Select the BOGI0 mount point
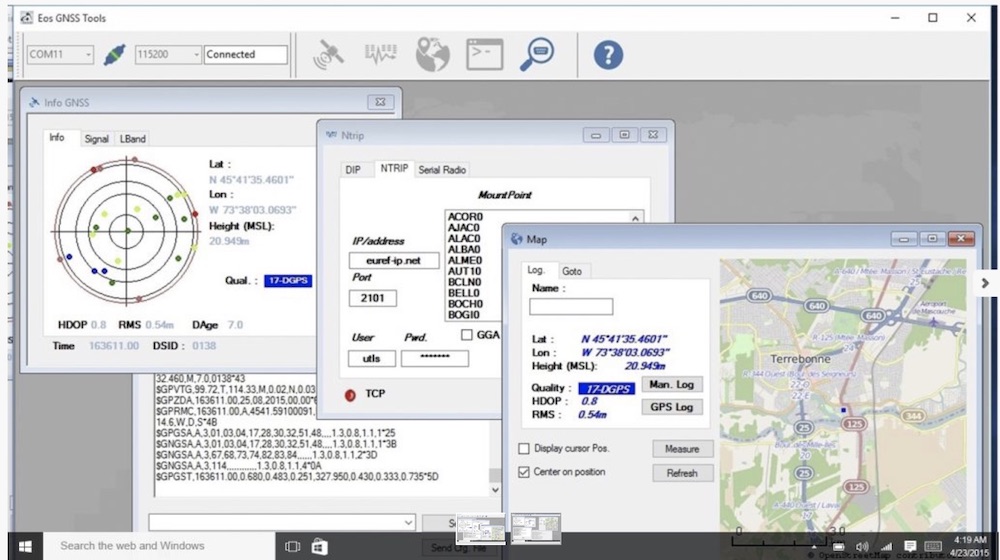The width and height of the screenshot is (1000, 560). 464,314
